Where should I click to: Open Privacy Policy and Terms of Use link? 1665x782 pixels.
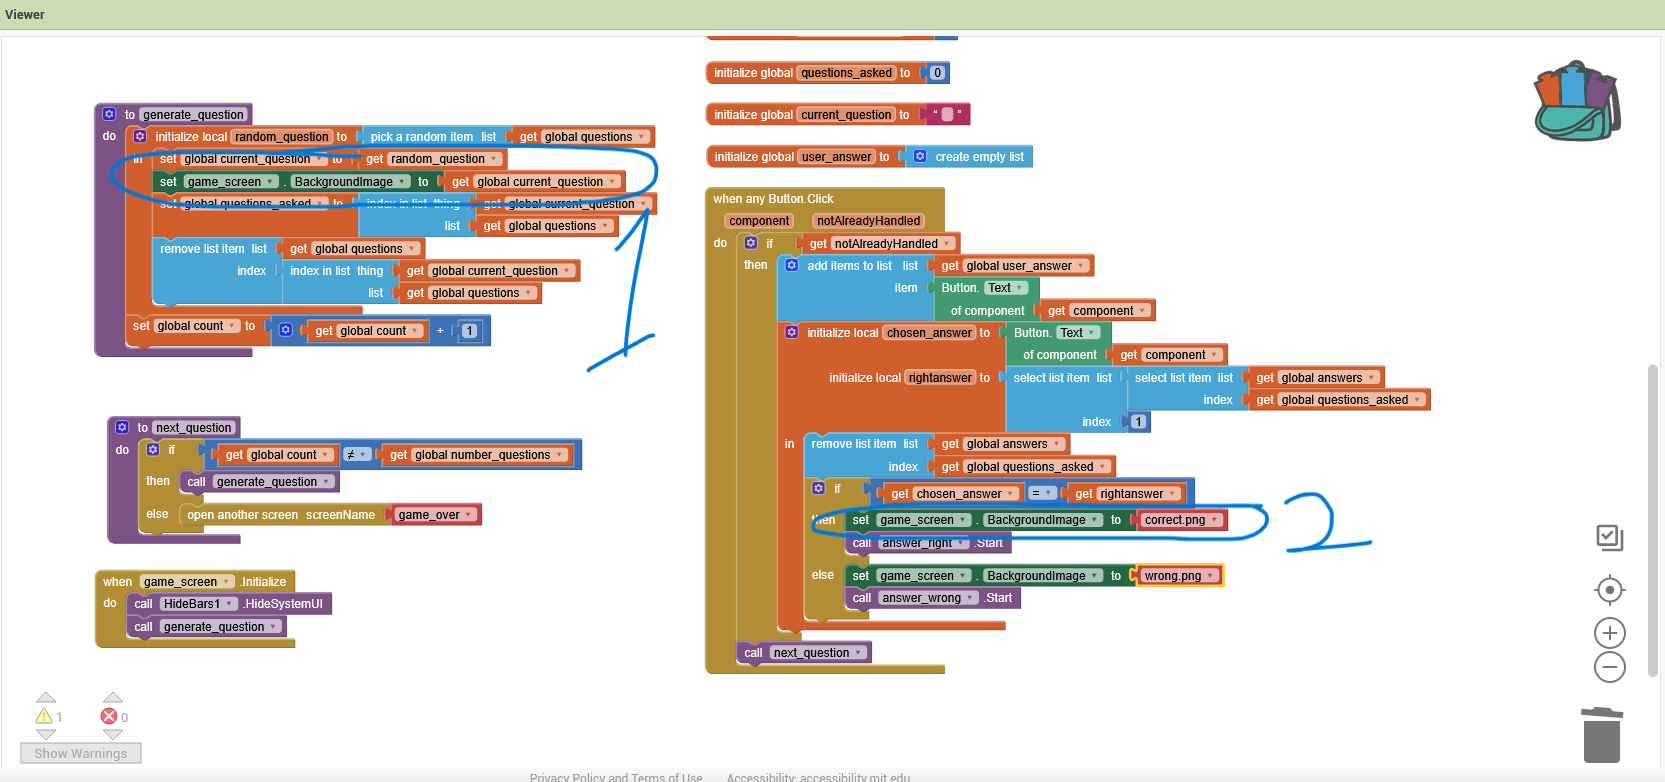point(616,777)
